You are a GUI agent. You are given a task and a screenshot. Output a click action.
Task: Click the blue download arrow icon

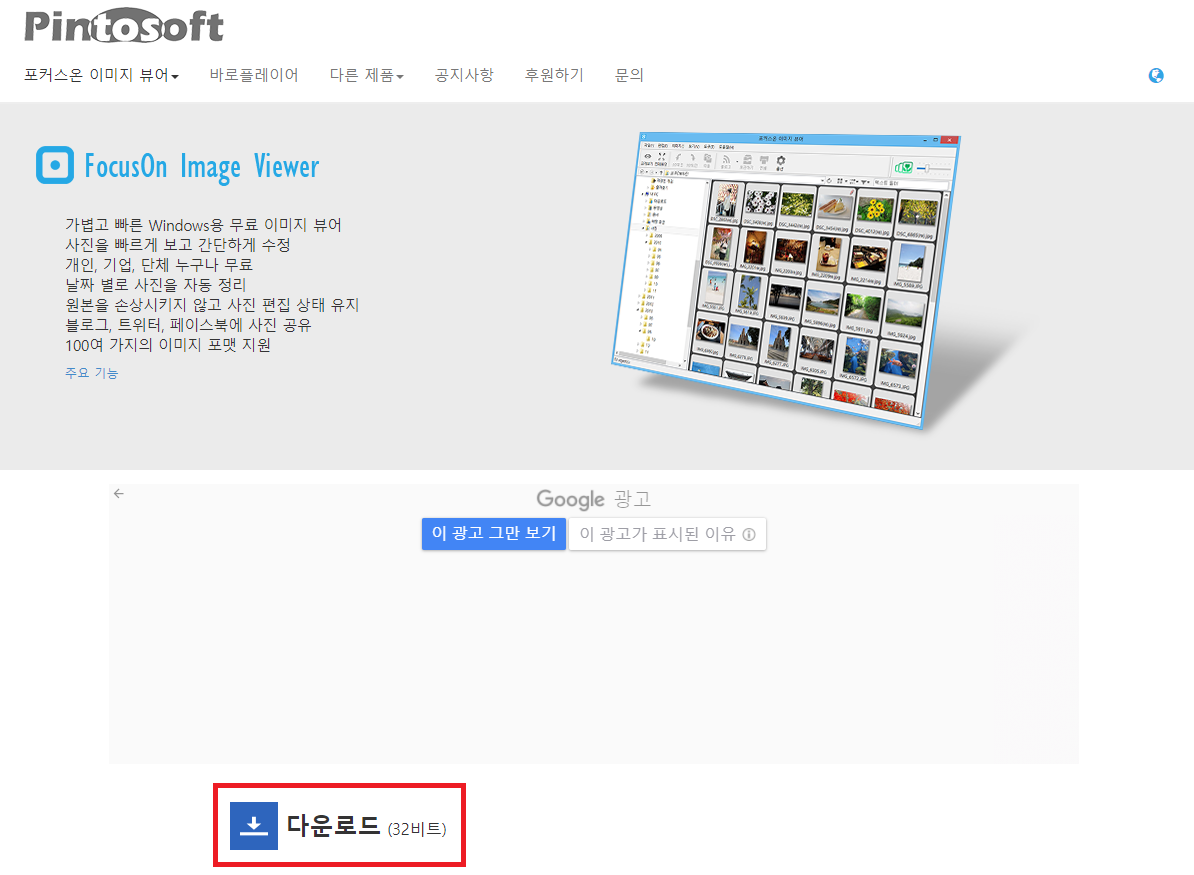pyautogui.click(x=254, y=826)
